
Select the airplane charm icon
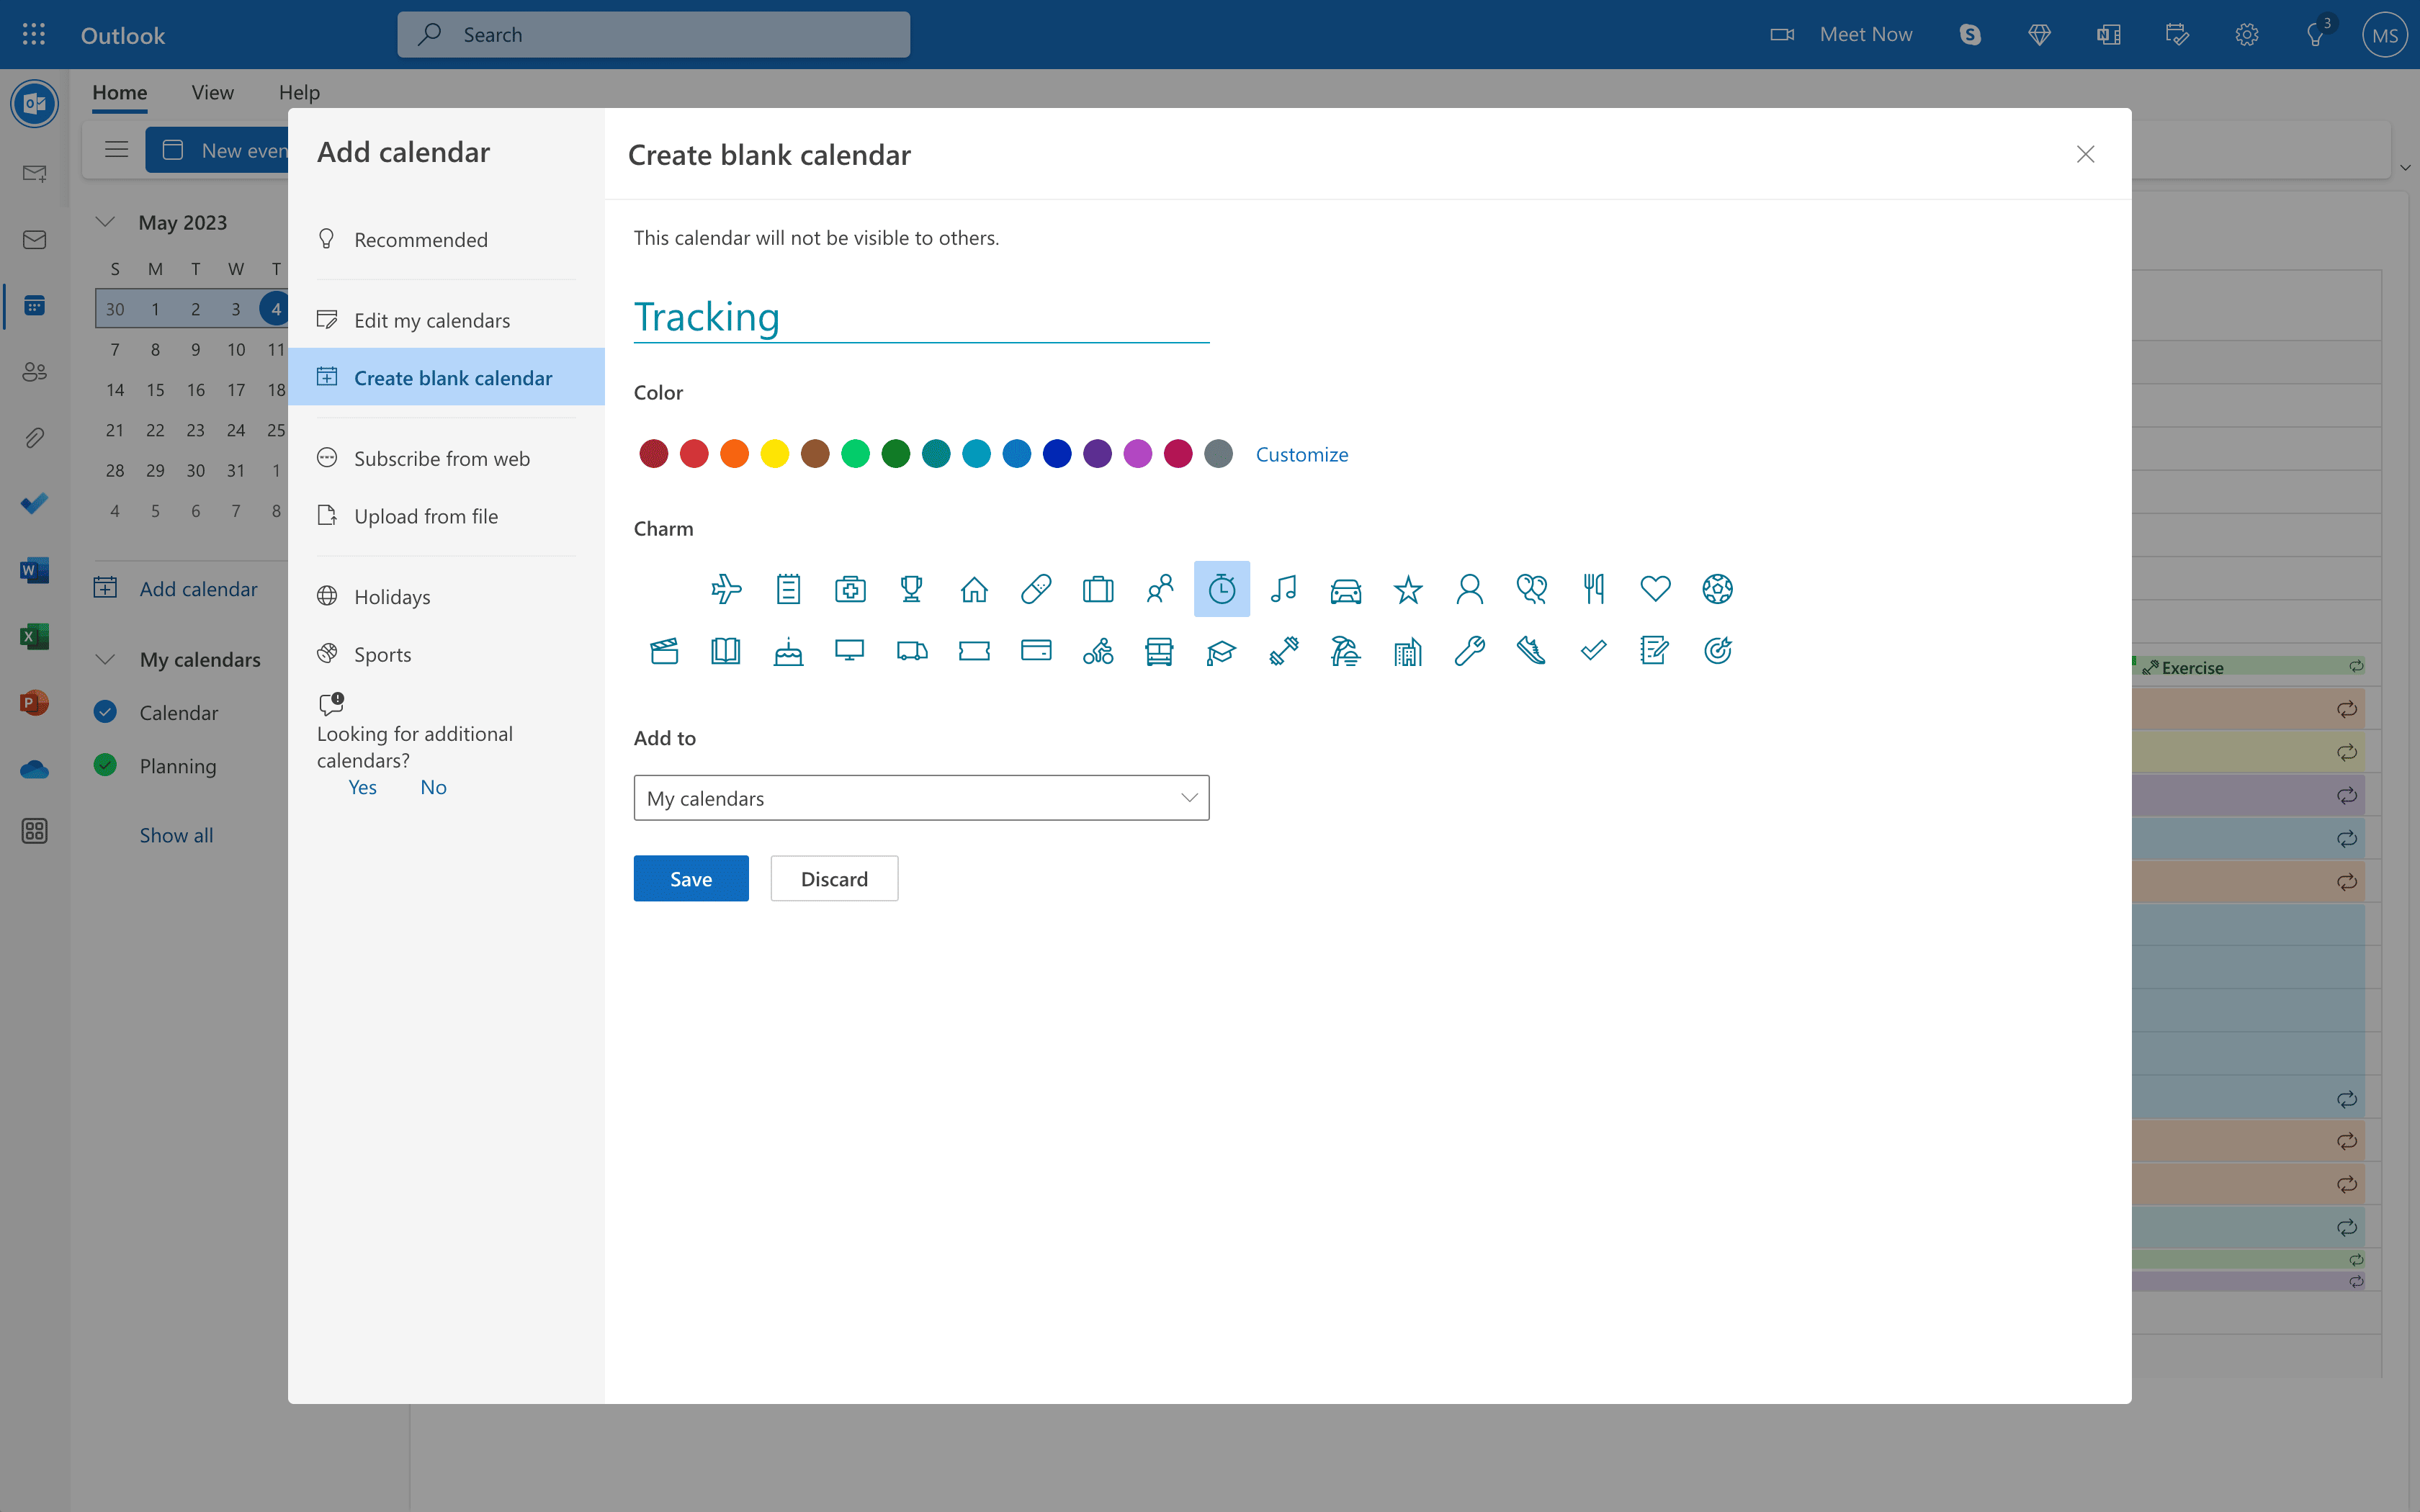point(727,589)
